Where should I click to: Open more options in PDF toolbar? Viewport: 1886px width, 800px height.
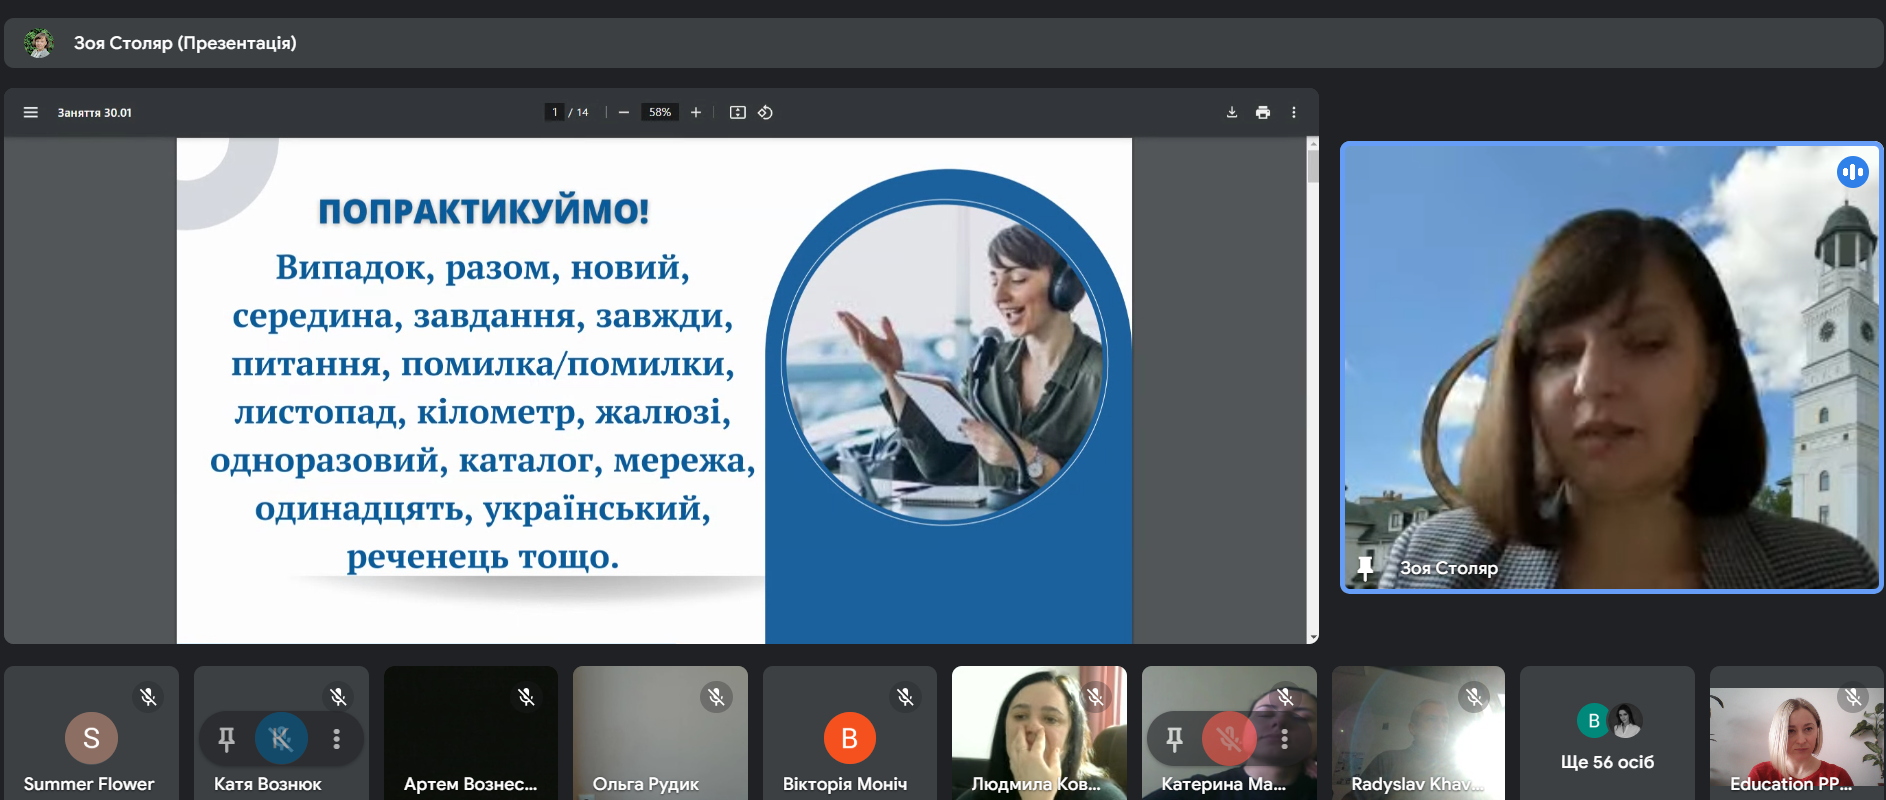[x=1294, y=113]
